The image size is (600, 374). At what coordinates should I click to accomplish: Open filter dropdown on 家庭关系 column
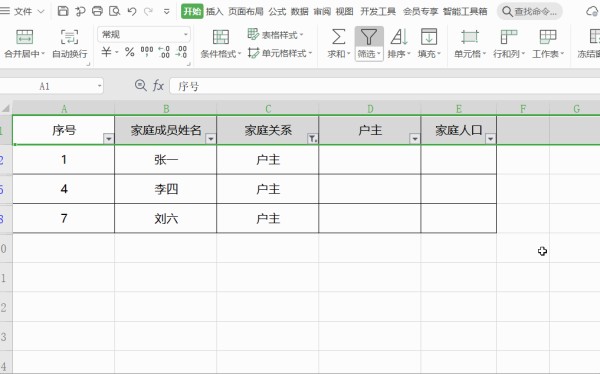[x=313, y=139]
